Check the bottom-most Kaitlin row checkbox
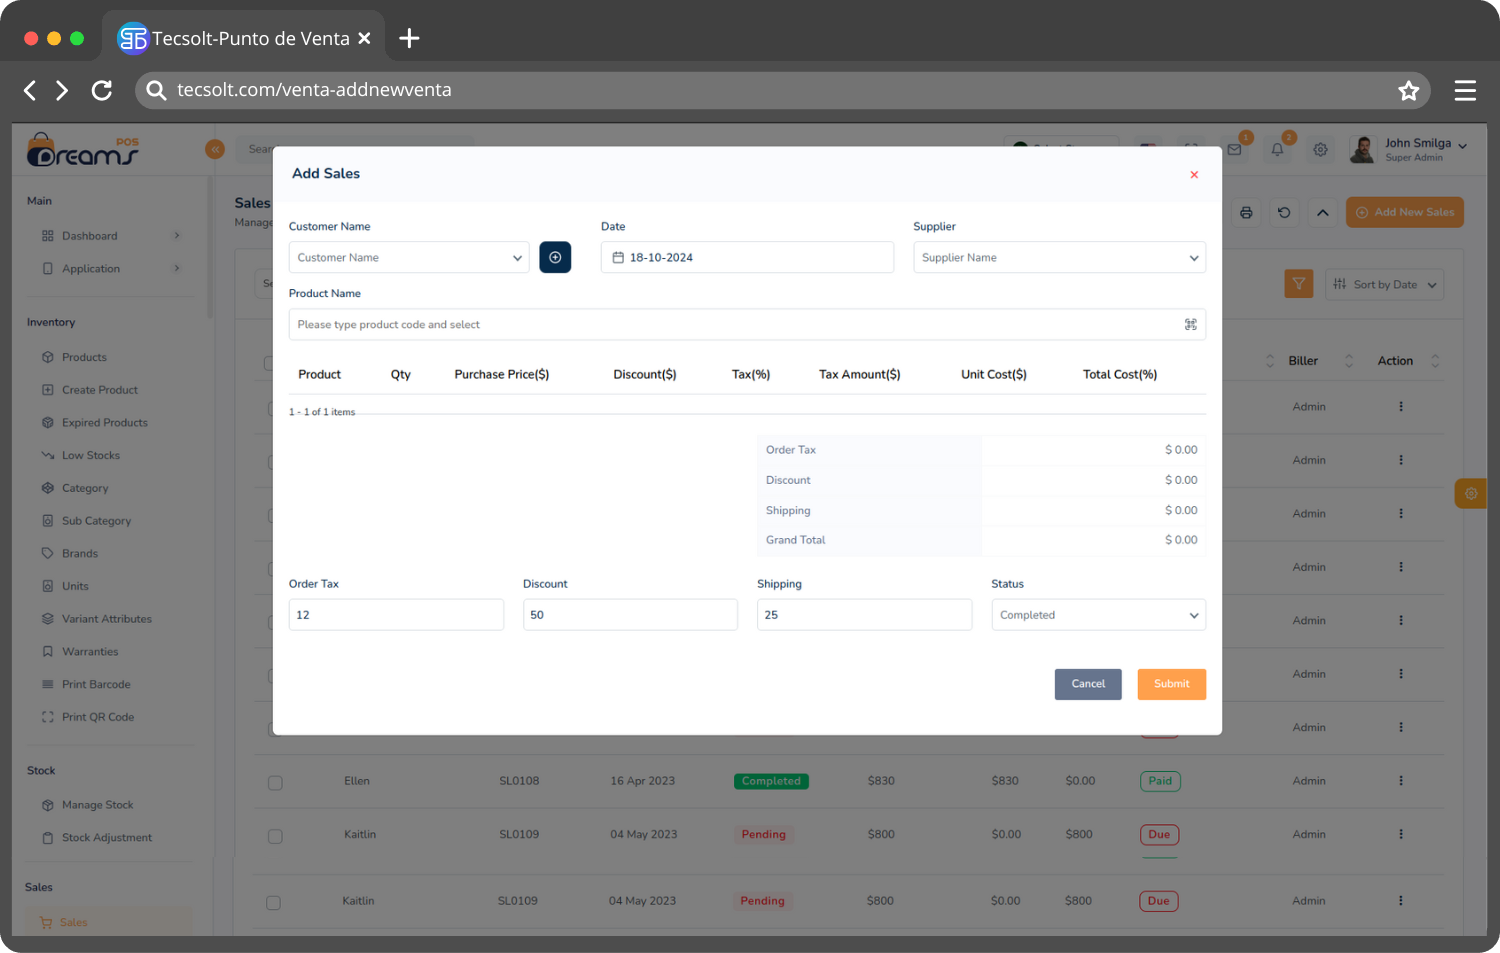 tap(273, 903)
